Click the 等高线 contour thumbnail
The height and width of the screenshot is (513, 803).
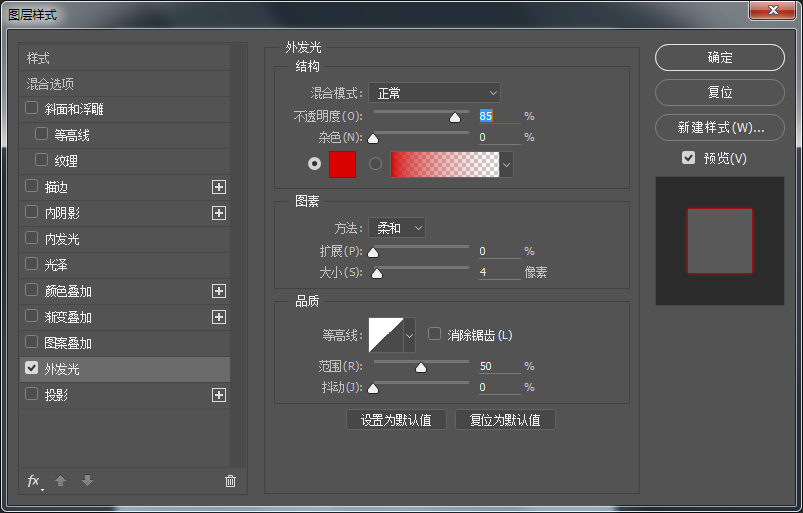pos(386,335)
